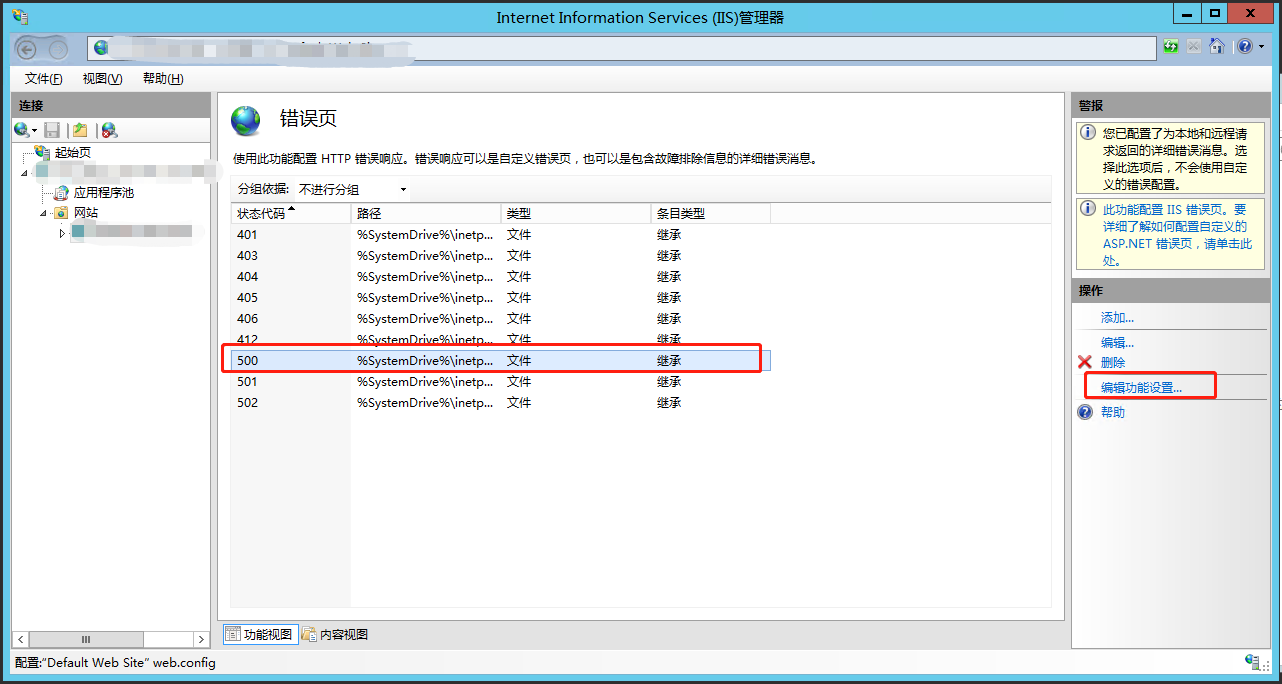This screenshot has height=684, width=1282.
Task: Open the 视图(V) menu
Action: coord(102,79)
